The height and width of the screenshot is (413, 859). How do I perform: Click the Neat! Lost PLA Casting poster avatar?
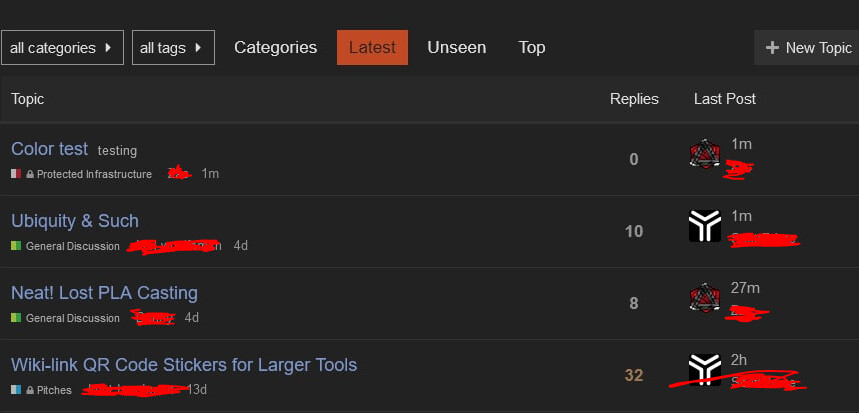(705, 297)
